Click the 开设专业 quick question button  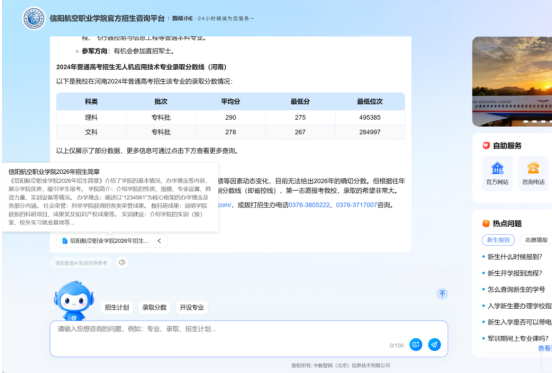pyautogui.click(x=192, y=307)
